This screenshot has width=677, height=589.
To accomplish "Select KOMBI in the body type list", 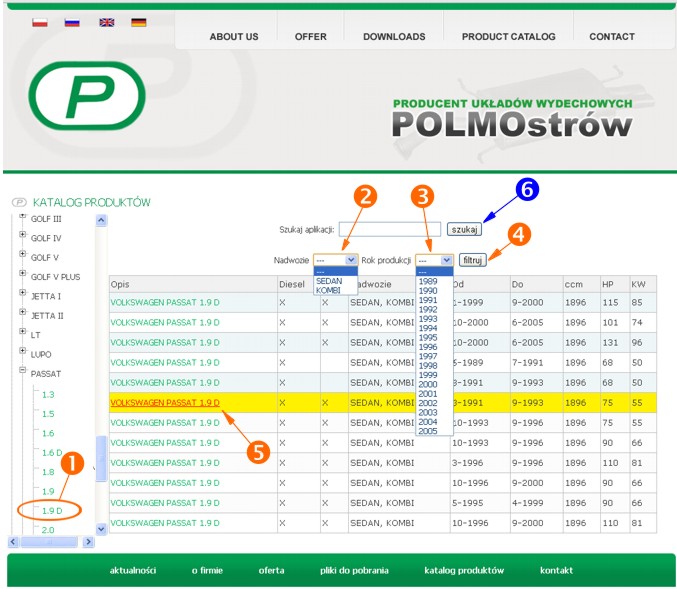I will tap(329, 290).
